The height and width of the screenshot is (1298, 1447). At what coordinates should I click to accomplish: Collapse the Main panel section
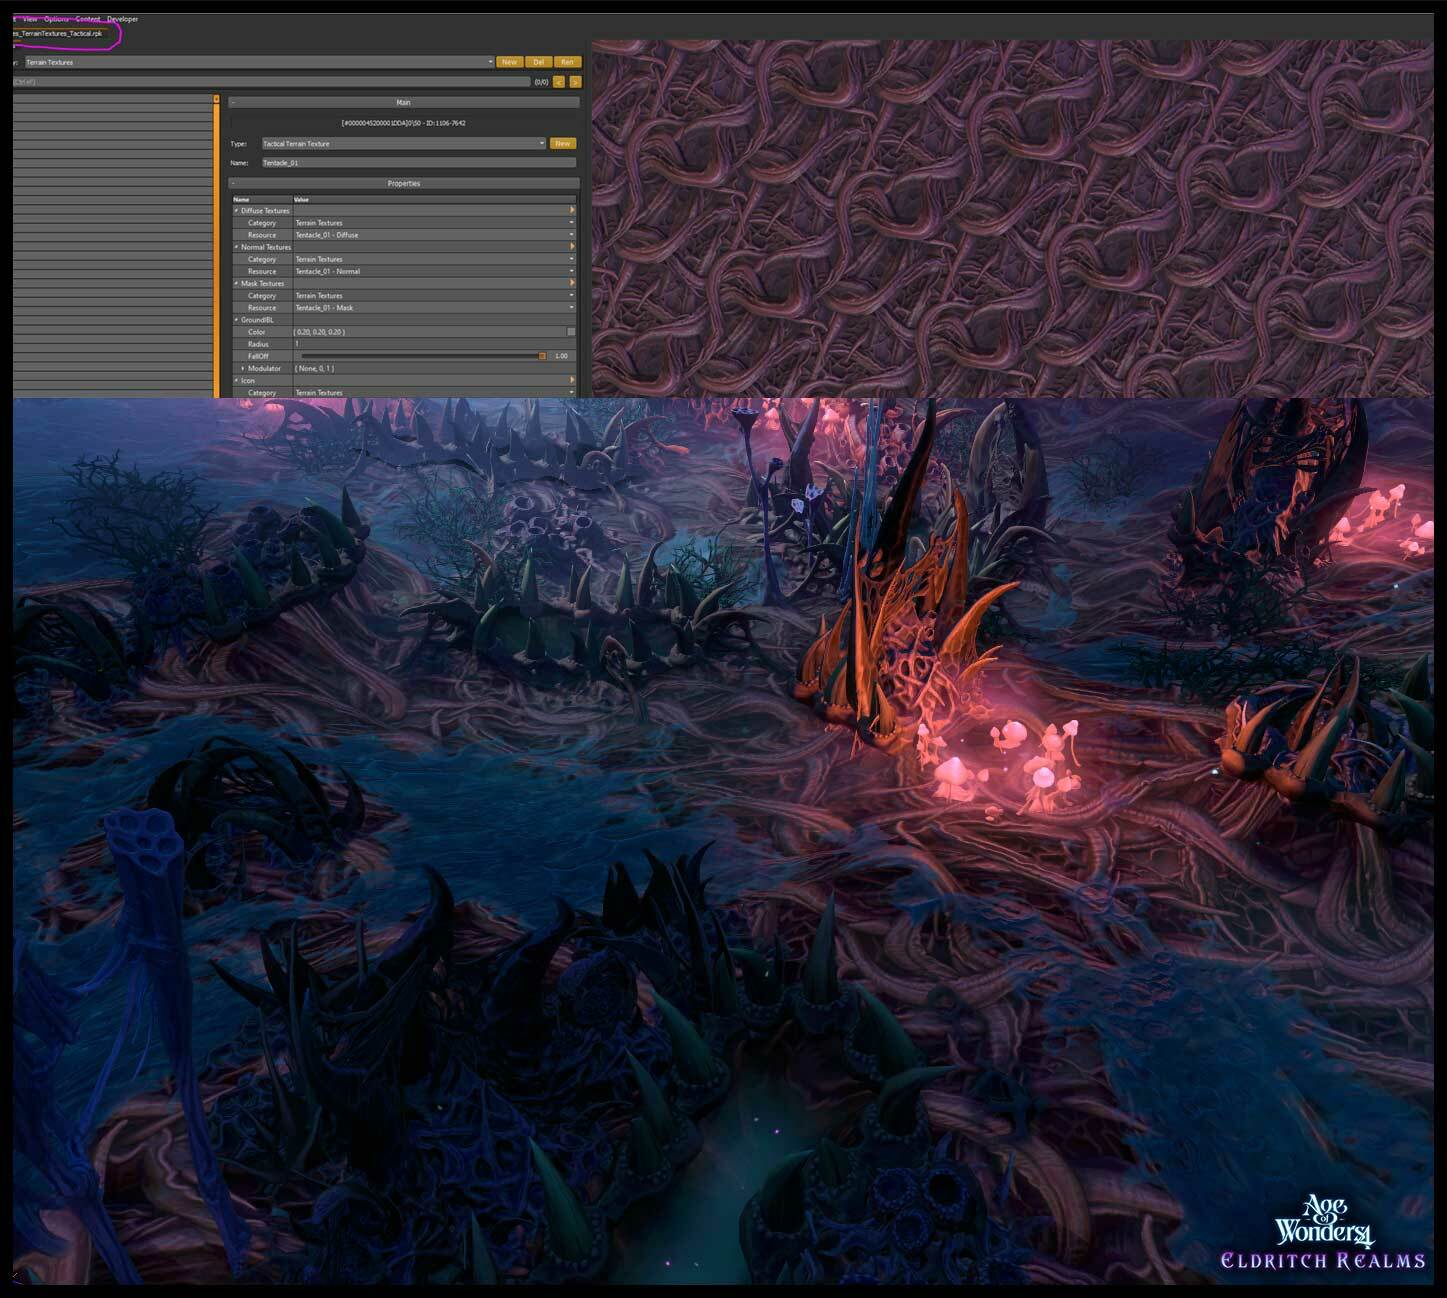coord(233,102)
